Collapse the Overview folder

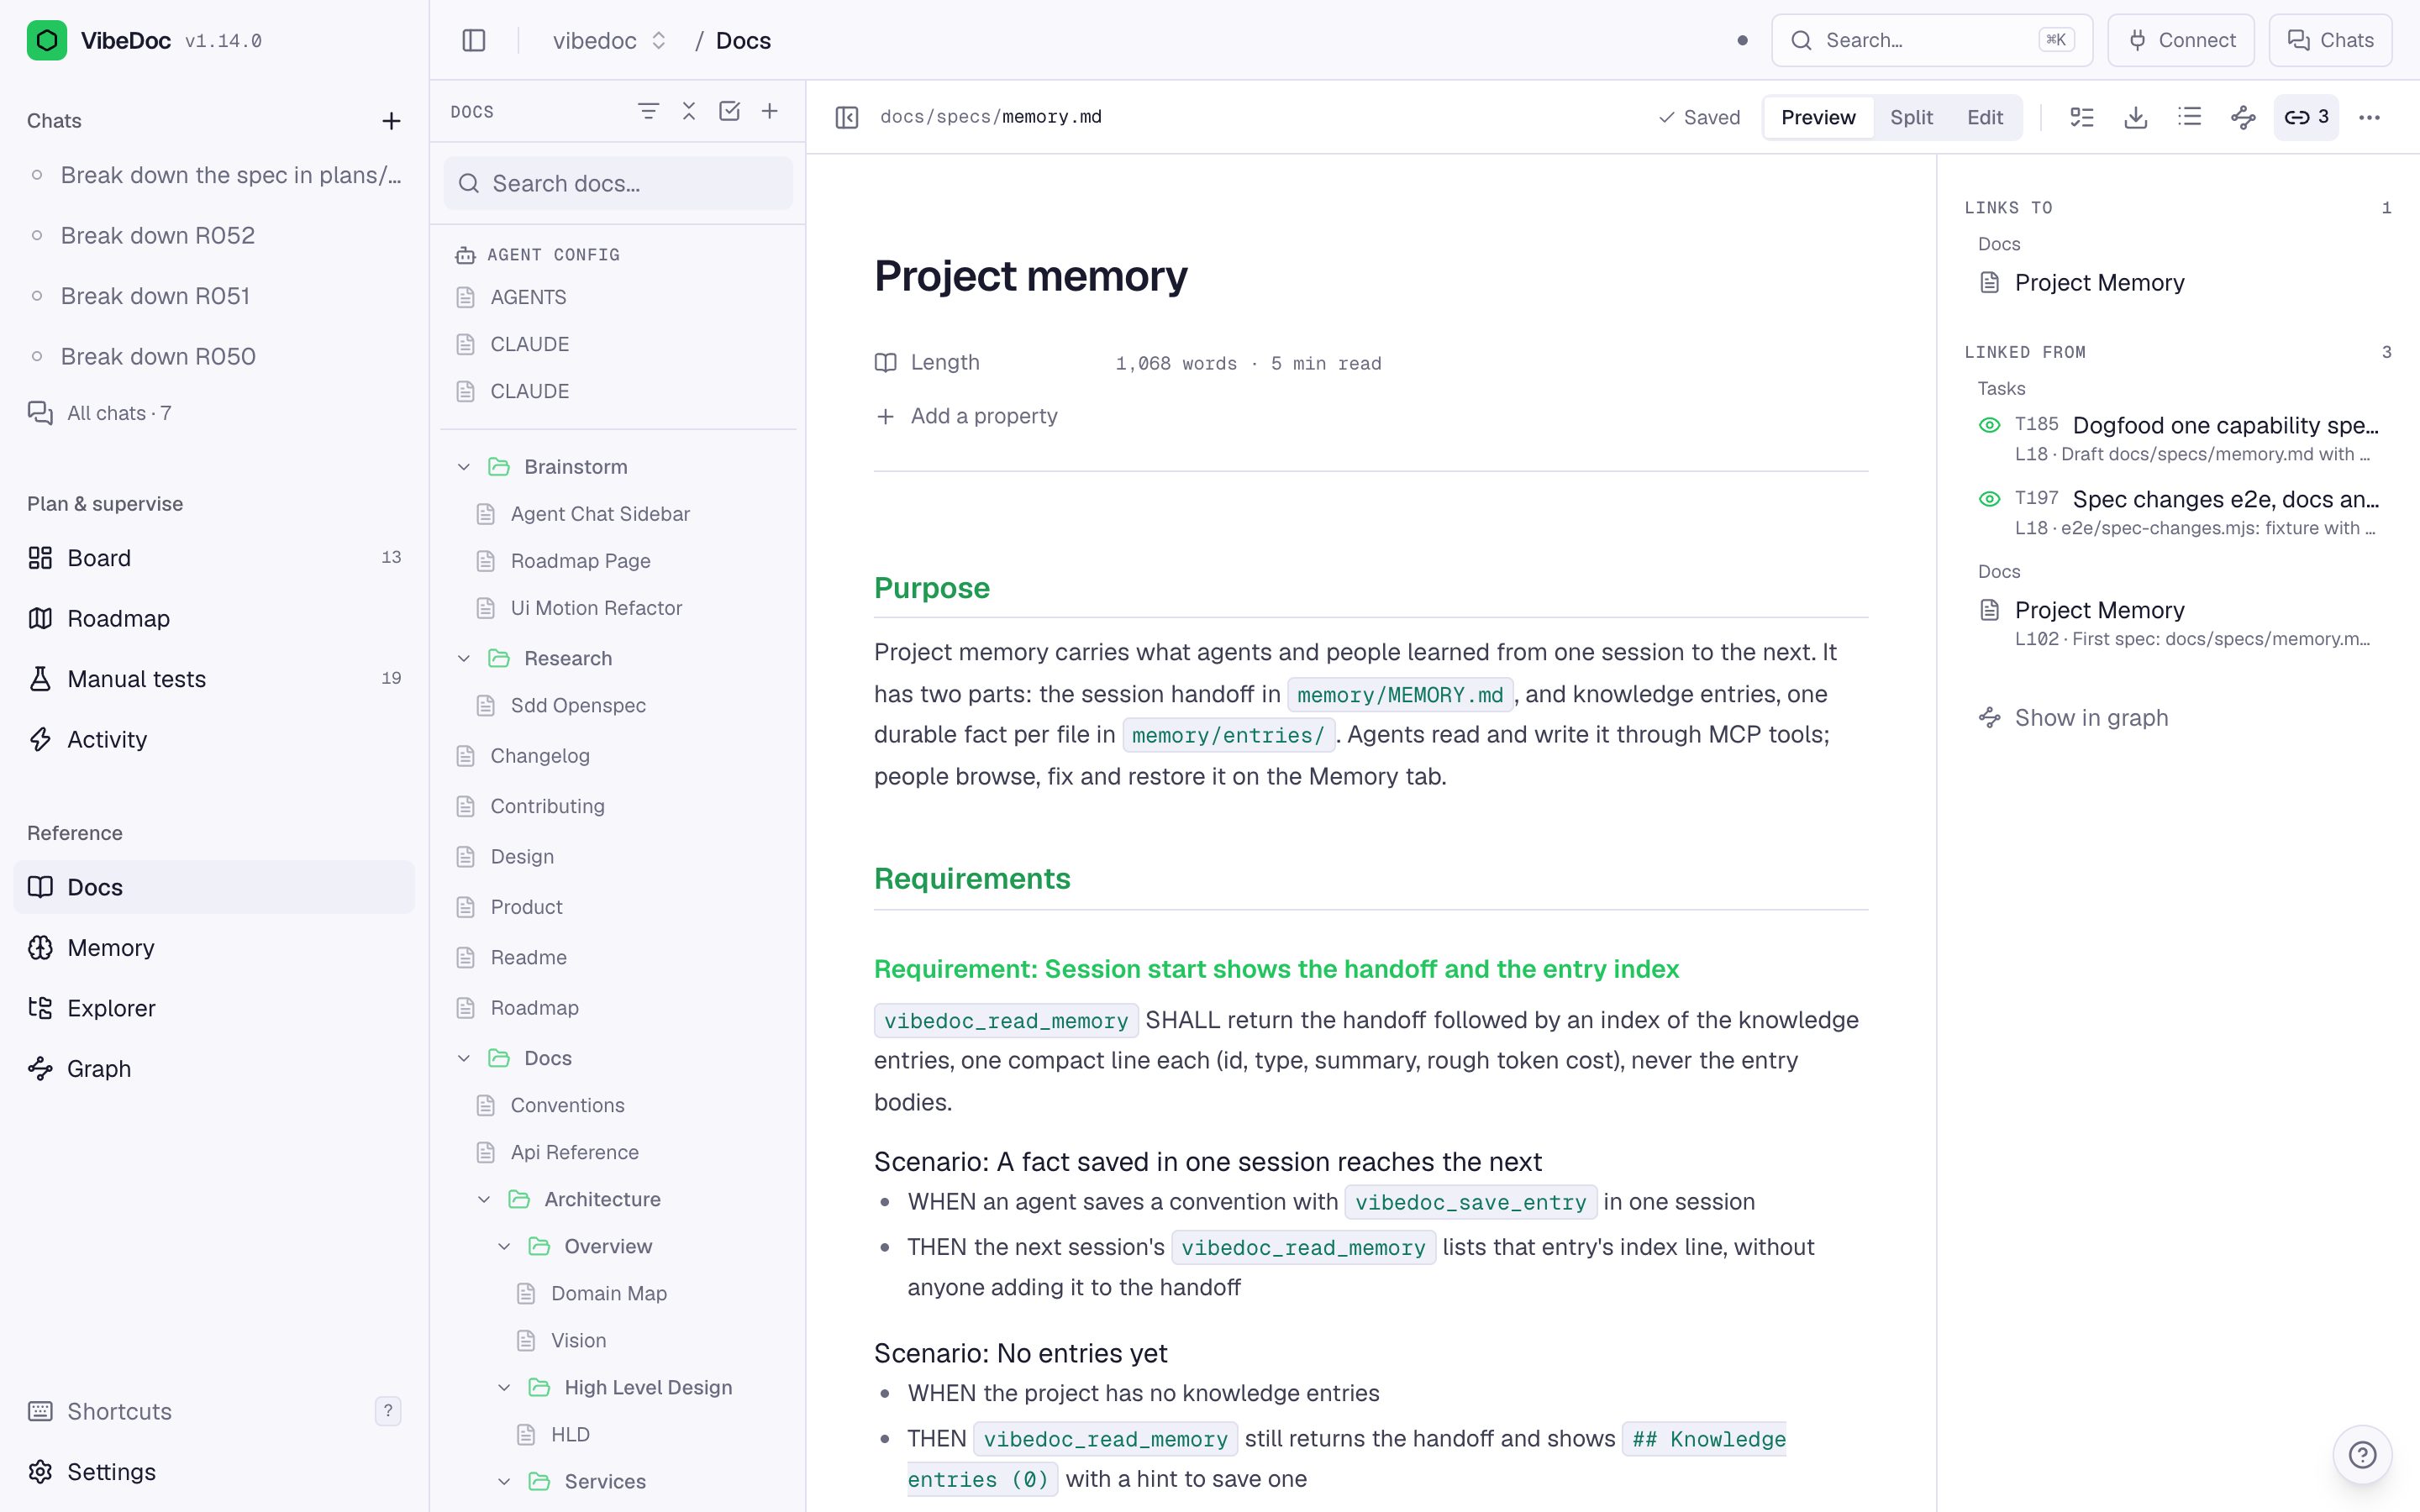click(x=504, y=1246)
